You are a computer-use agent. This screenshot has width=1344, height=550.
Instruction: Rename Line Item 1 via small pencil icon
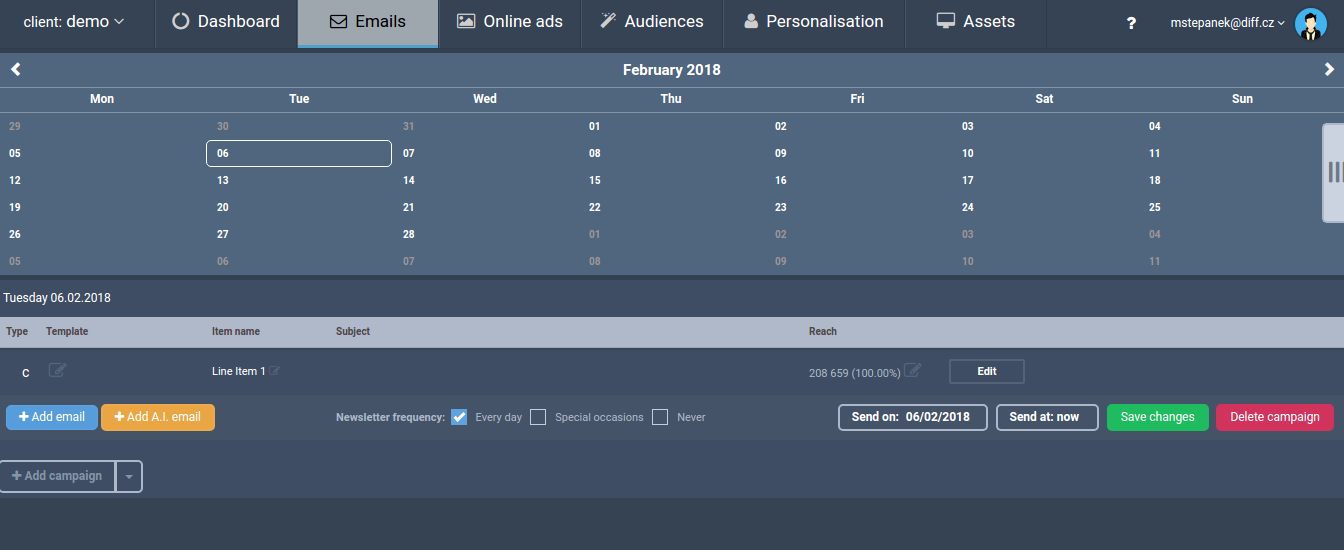click(275, 371)
